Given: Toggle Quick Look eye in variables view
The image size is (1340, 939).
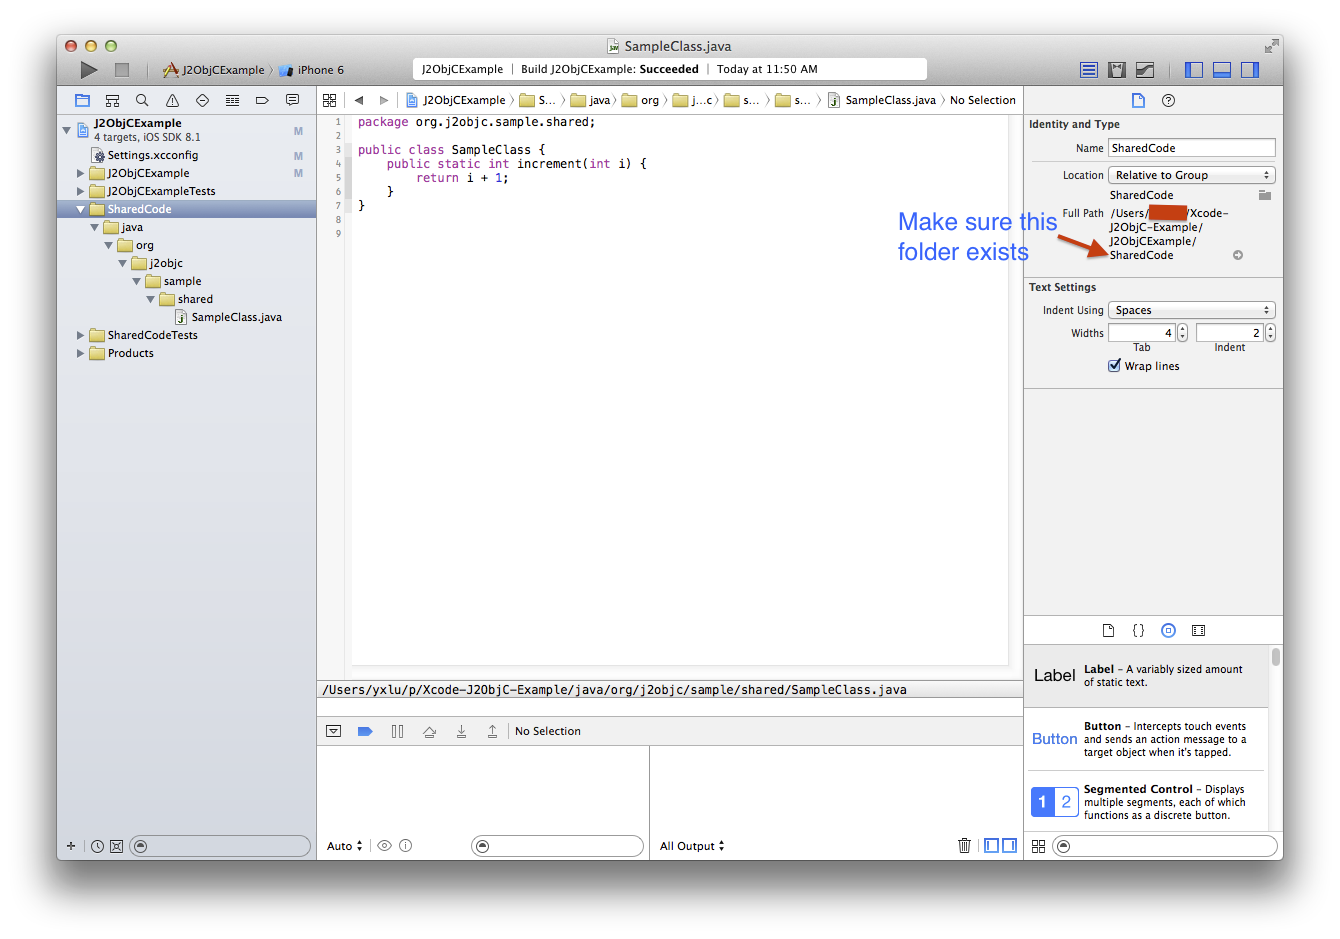Looking at the screenshot, I should (384, 845).
